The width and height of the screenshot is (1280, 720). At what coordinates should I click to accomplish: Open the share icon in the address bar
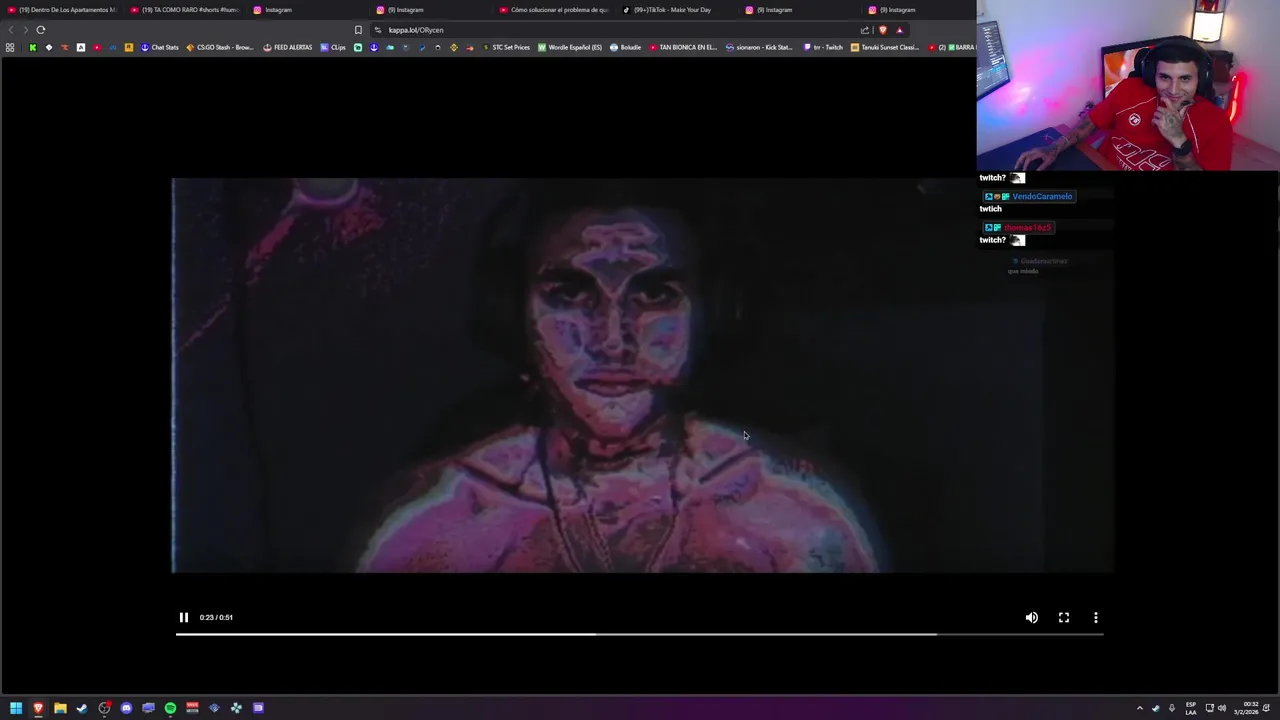(865, 30)
